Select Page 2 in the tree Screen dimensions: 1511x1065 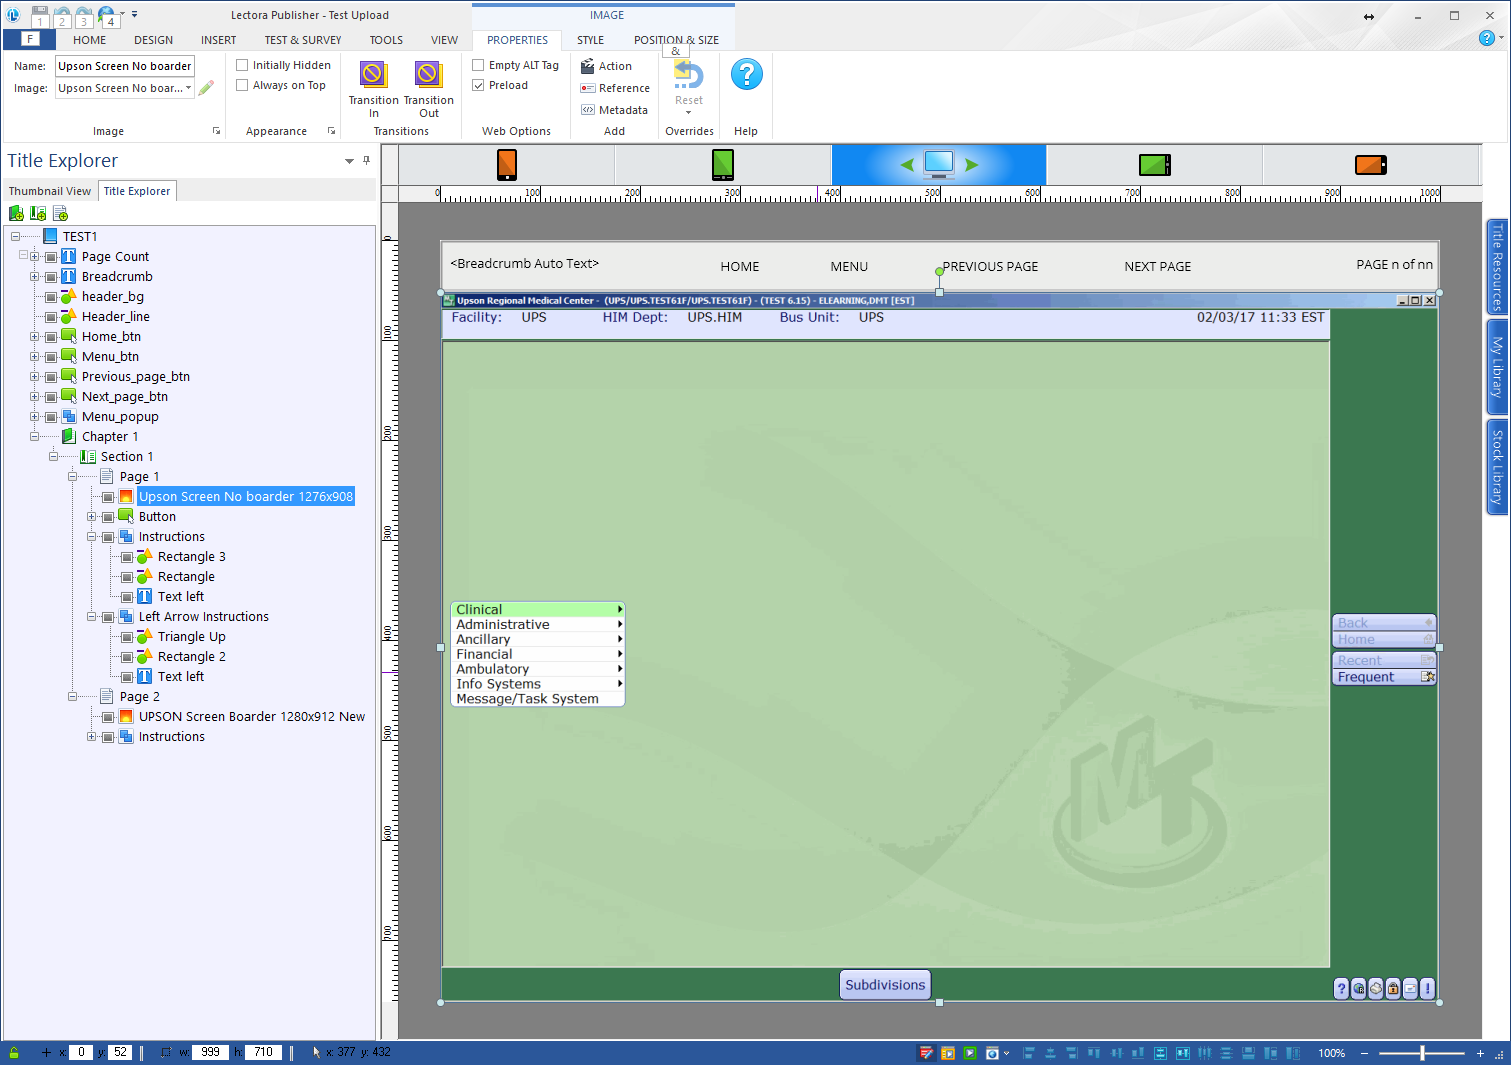[139, 697]
